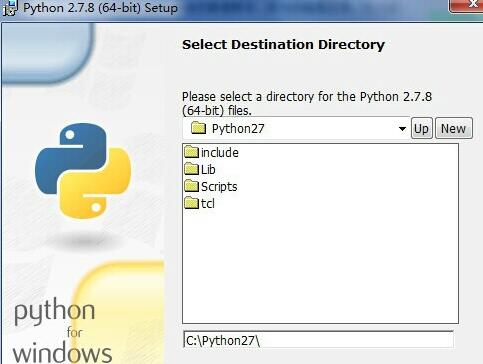Click the 'include' folder name text

[220, 153]
